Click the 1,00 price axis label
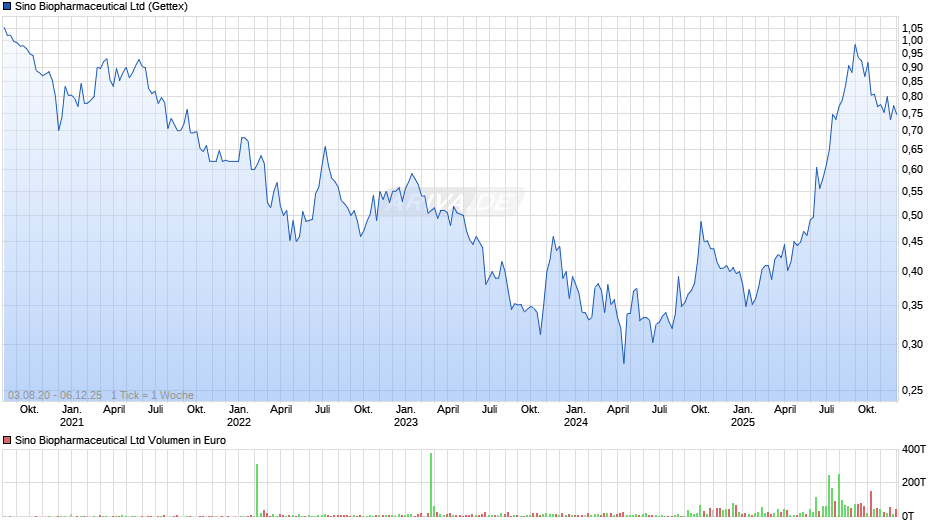This screenshot has height=526, width=940. (x=912, y=40)
